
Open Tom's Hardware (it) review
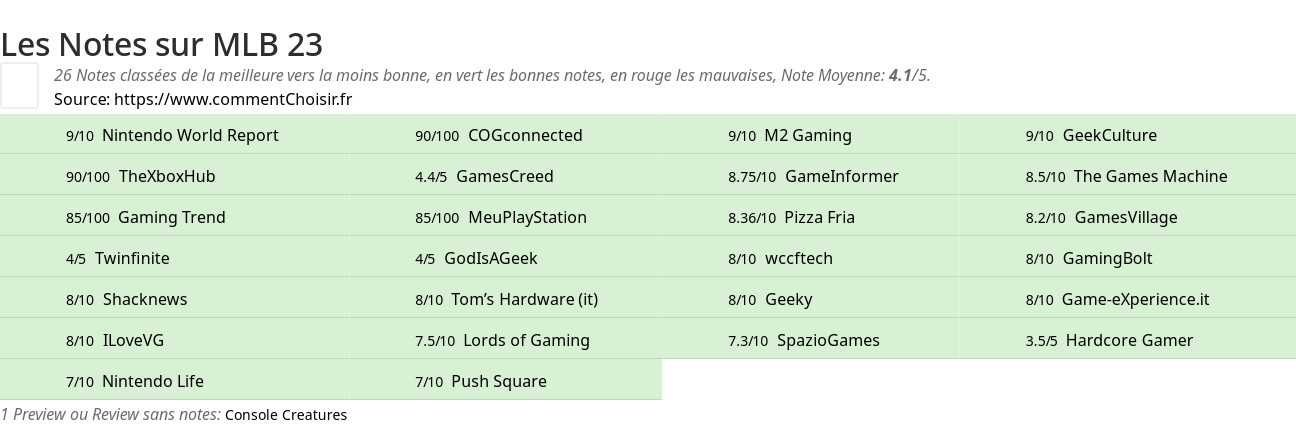tap(524, 299)
